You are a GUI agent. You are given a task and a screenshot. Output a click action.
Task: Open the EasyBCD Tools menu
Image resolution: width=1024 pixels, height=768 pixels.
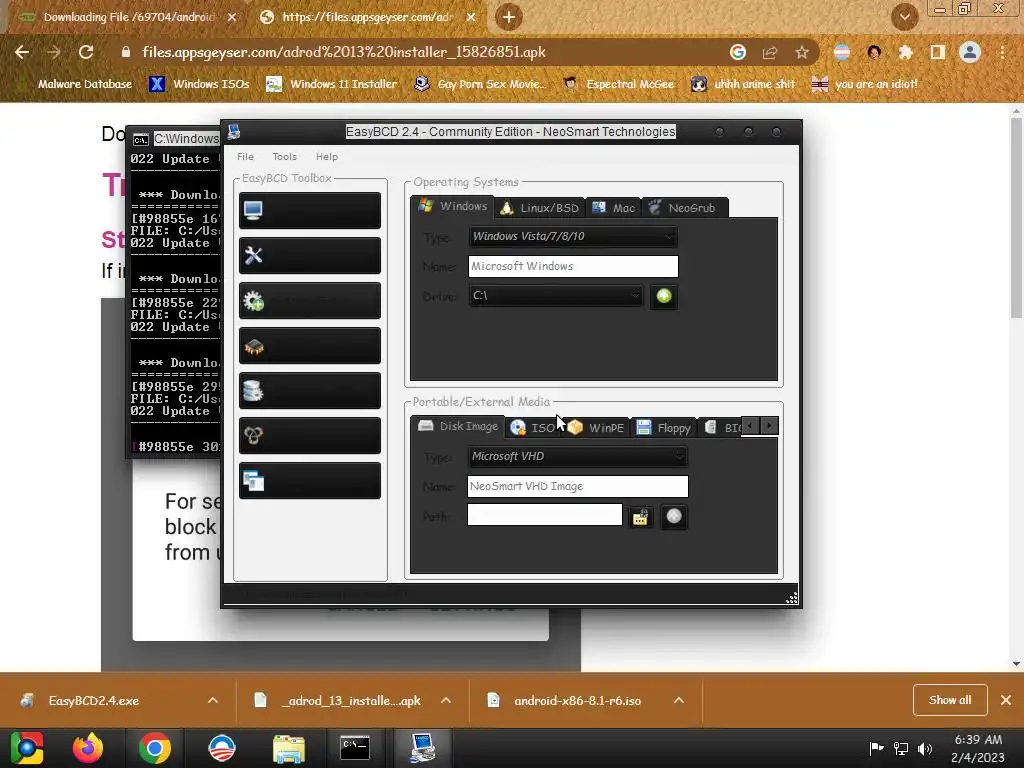coord(284,157)
